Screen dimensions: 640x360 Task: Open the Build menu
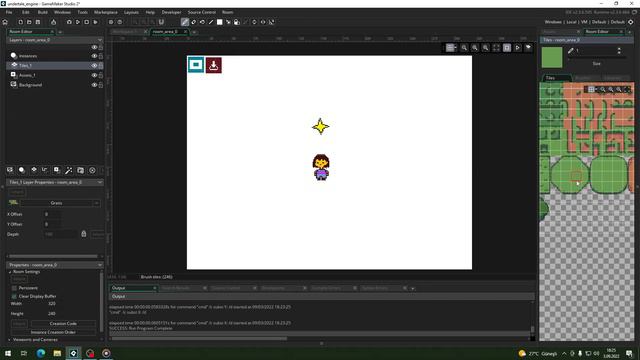[42, 12]
